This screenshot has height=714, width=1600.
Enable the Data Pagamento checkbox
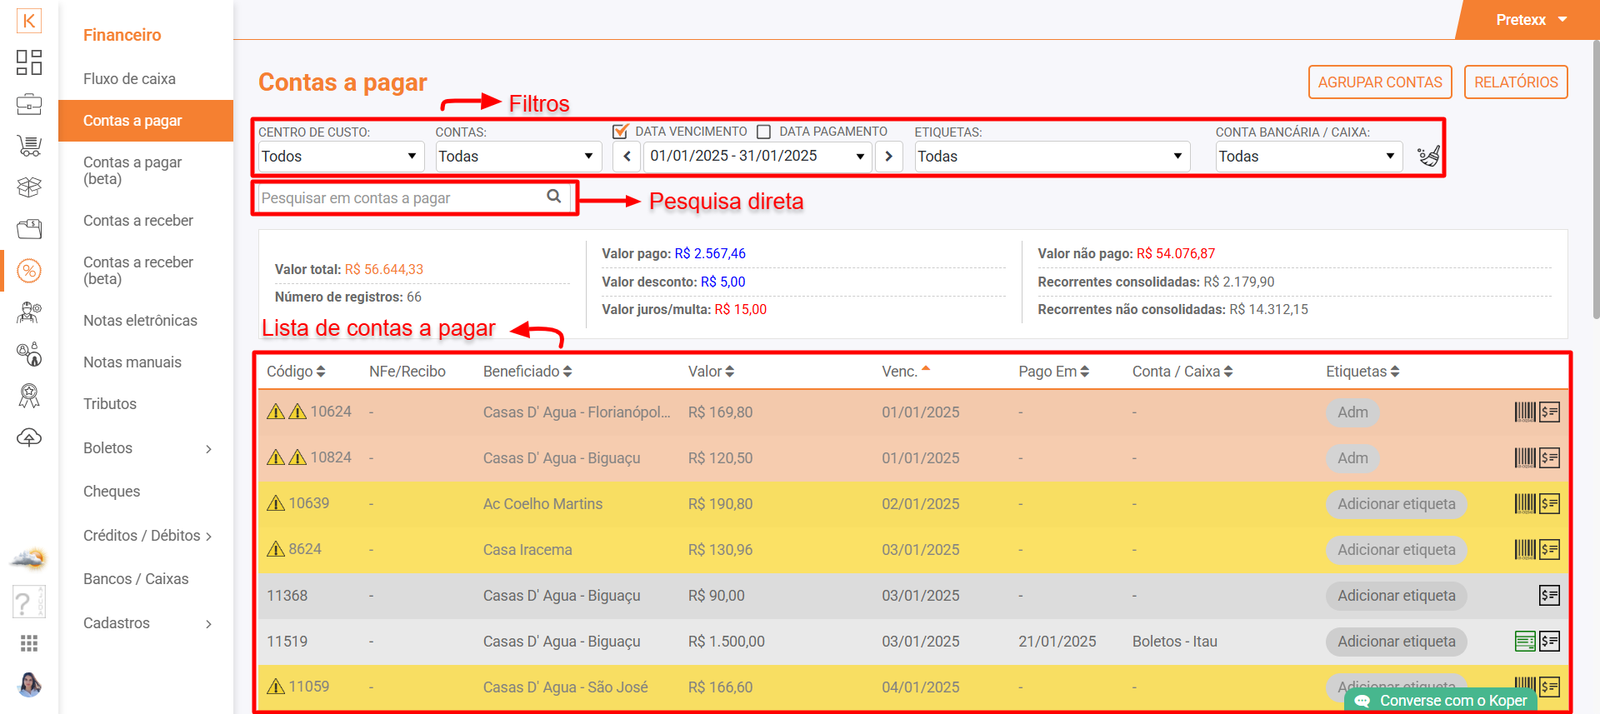tap(764, 131)
